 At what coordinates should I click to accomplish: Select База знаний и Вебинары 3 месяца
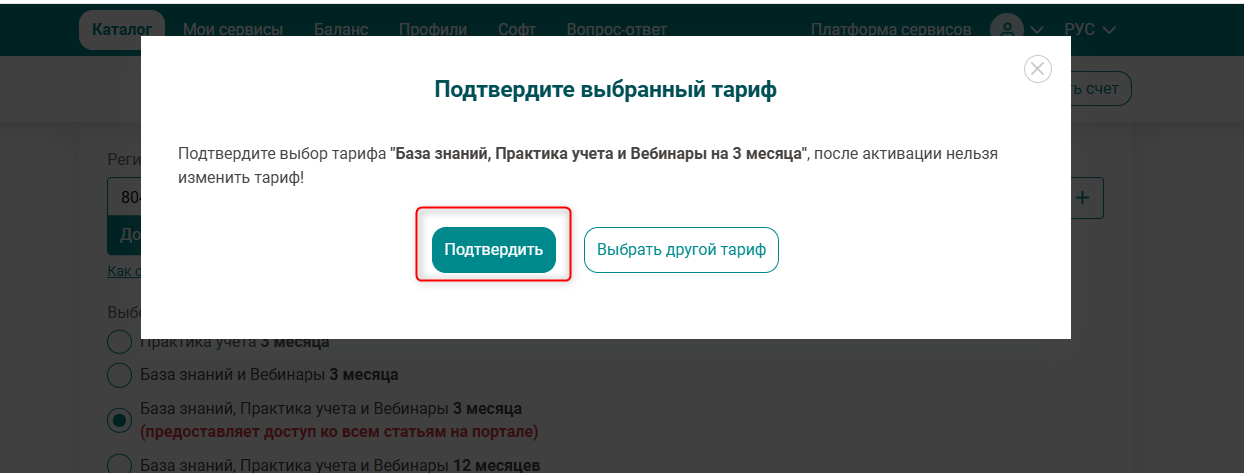point(119,375)
